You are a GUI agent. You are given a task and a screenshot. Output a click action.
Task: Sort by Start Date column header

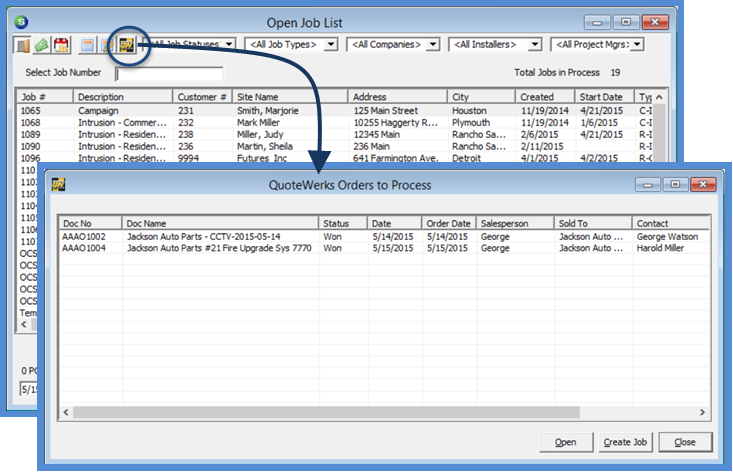pos(604,97)
